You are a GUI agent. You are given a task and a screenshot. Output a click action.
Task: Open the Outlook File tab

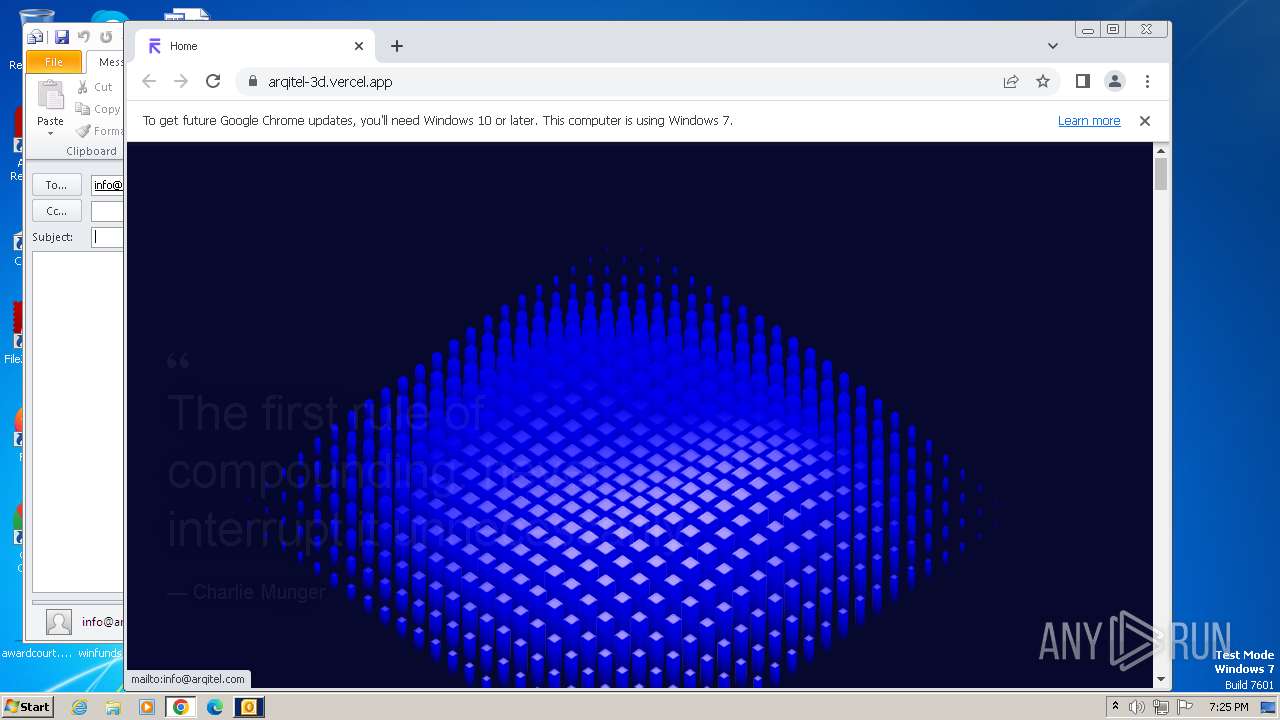tap(54, 62)
